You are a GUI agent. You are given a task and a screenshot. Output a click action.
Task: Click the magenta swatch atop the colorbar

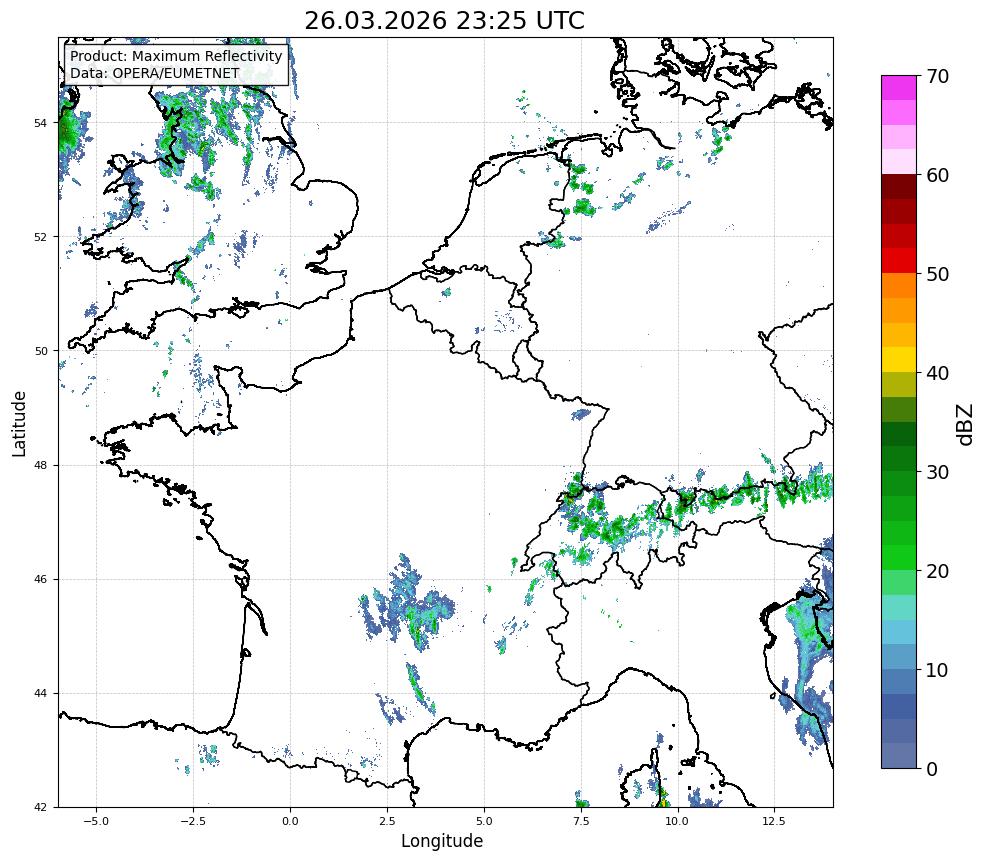pos(899,88)
